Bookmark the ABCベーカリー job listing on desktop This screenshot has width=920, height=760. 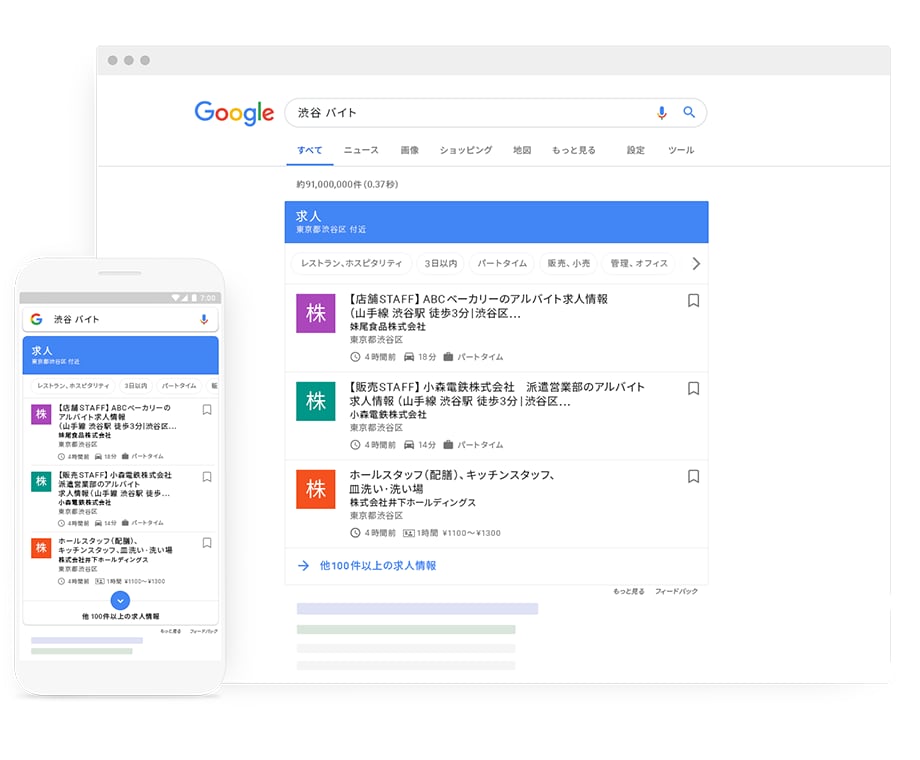(693, 300)
